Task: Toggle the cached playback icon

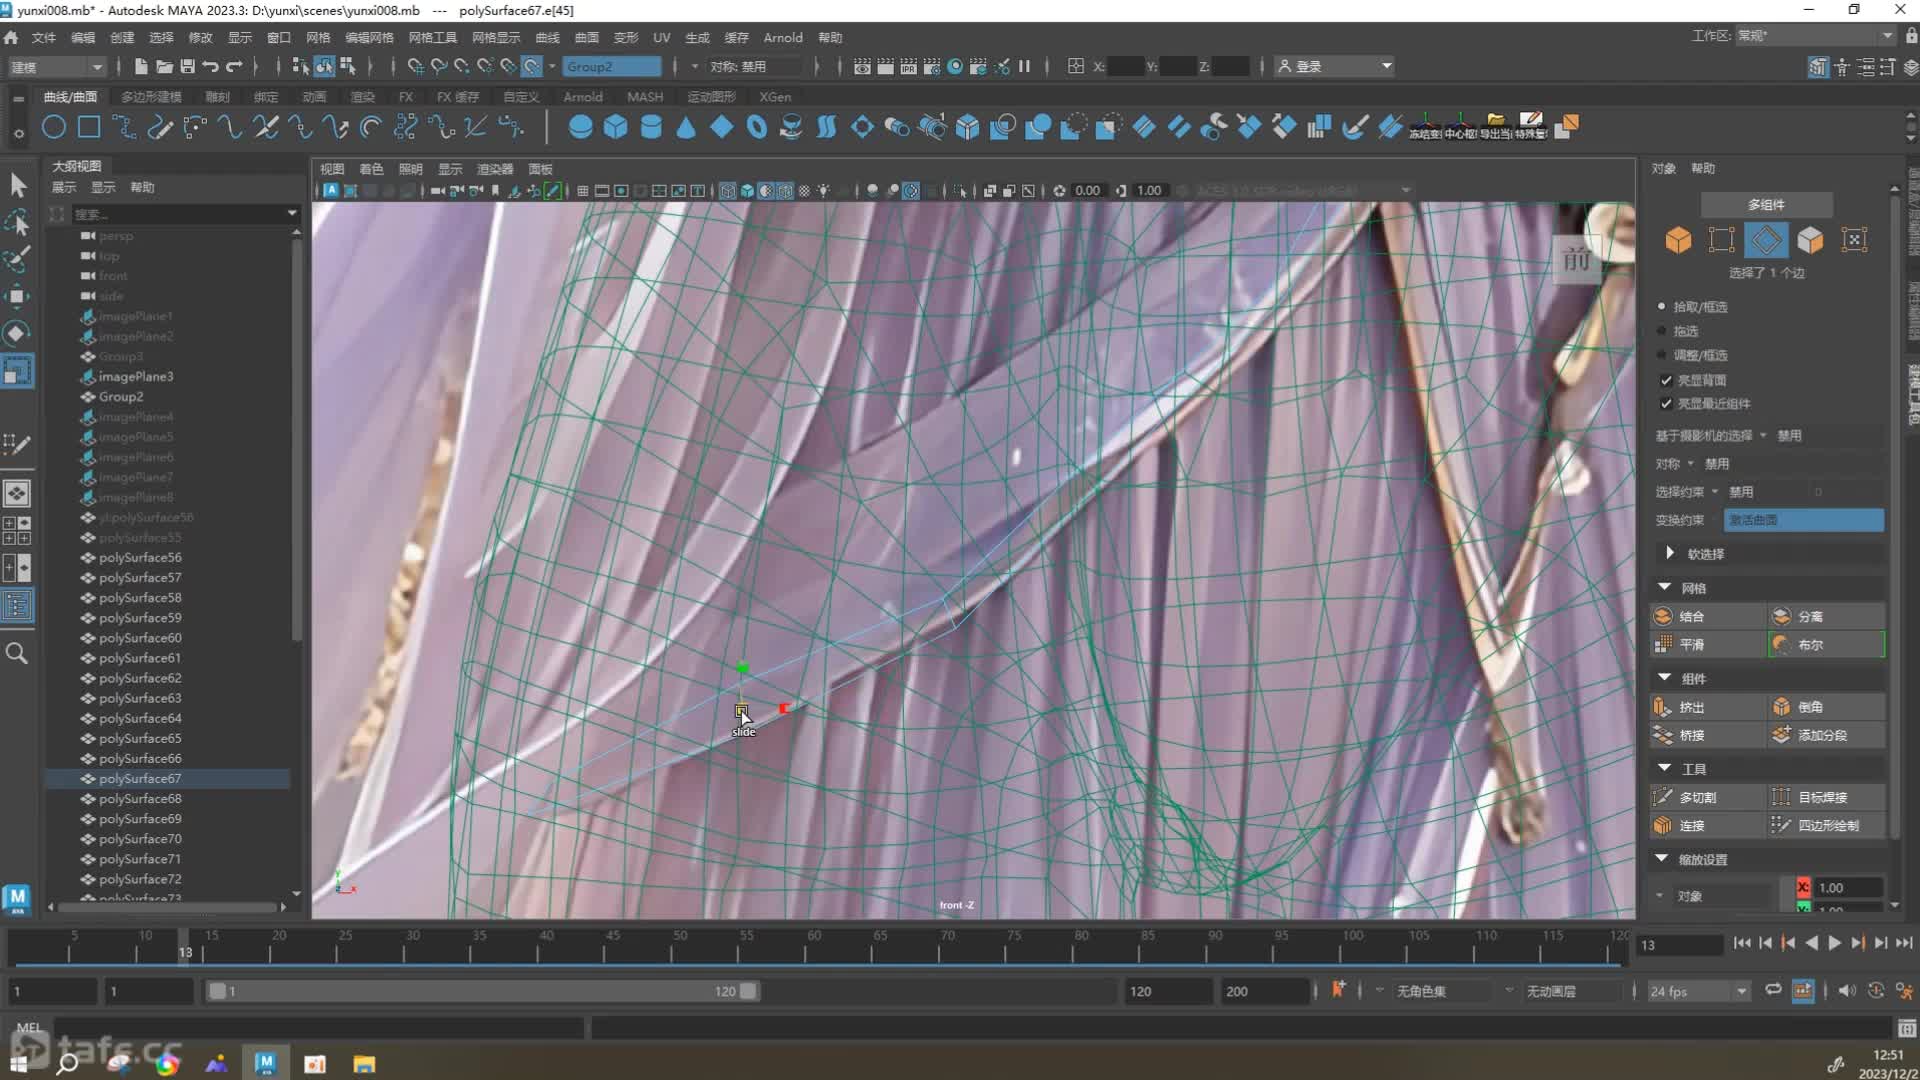Action: click(1803, 990)
